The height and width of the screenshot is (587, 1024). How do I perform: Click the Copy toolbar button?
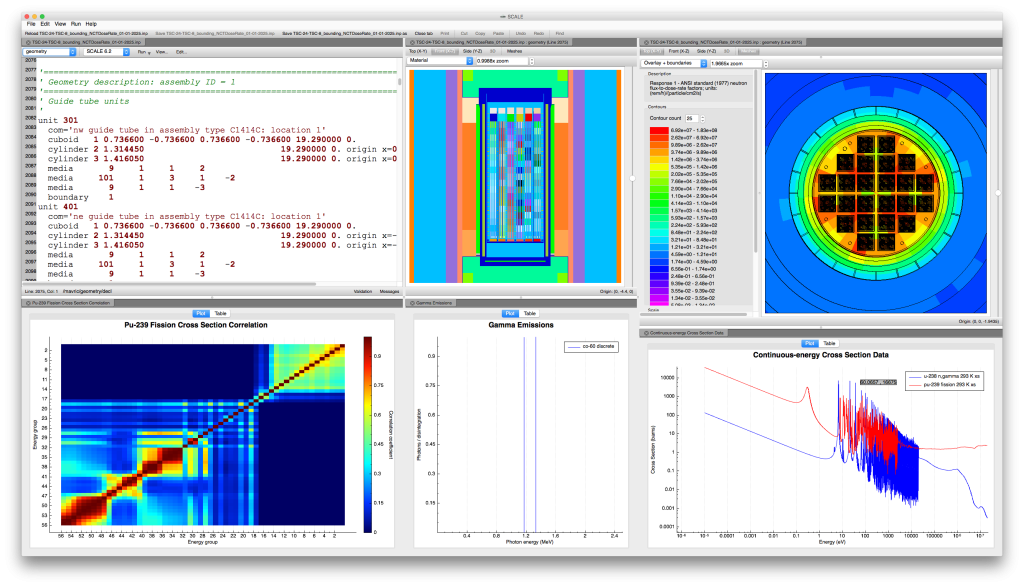point(480,33)
